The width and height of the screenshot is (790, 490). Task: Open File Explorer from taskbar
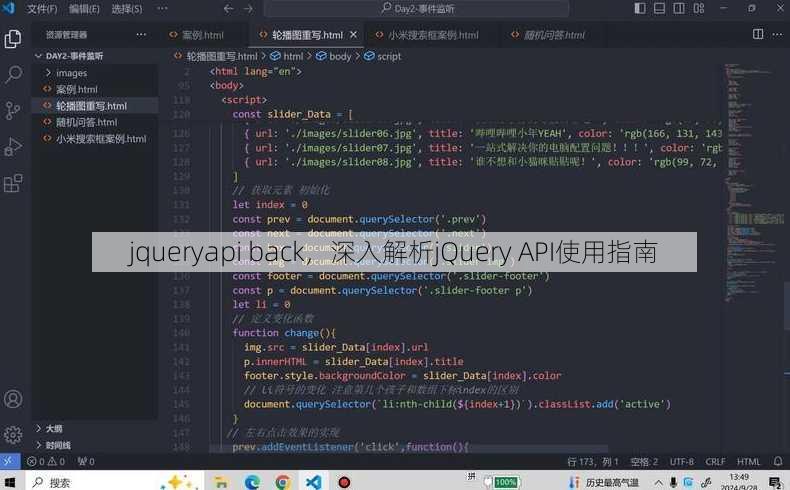221,482
